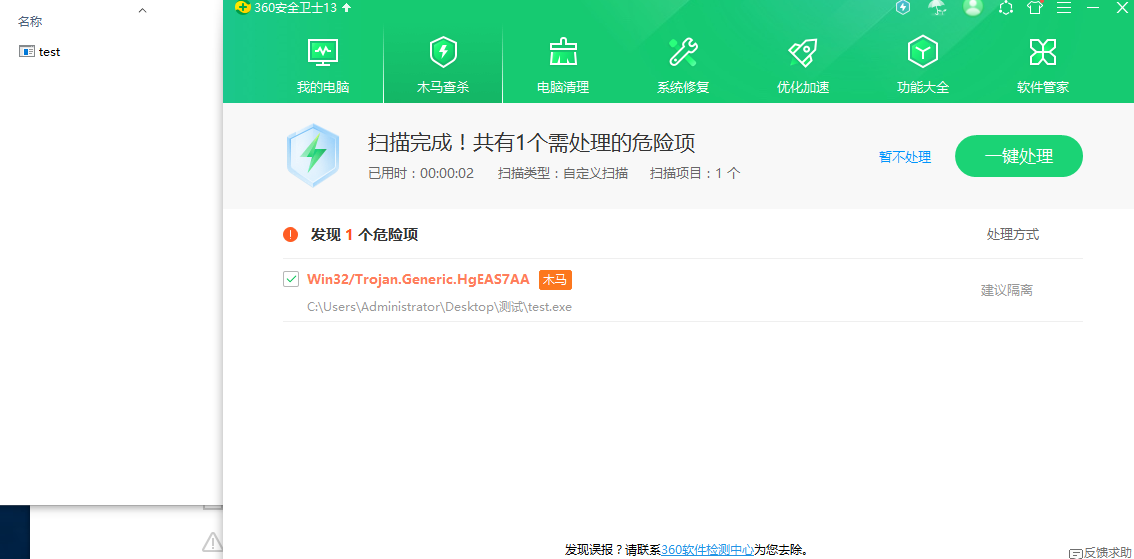Select the test file in Explorer window
This screenshot has width=1134, height=559.
[x=40, y=52]
